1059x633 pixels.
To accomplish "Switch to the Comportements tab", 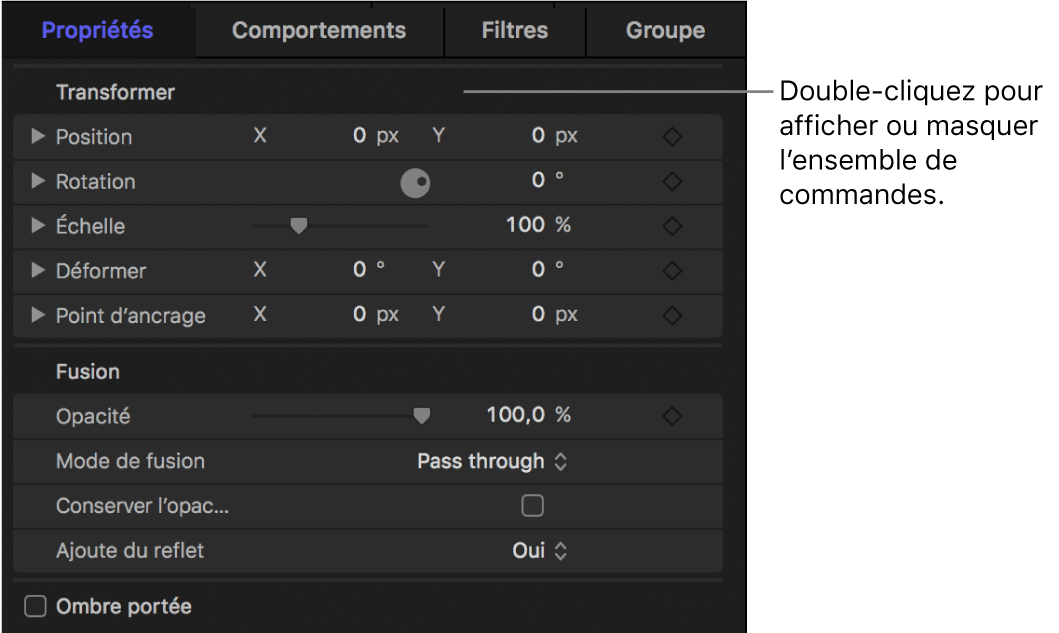I will [x=319, y=30].
